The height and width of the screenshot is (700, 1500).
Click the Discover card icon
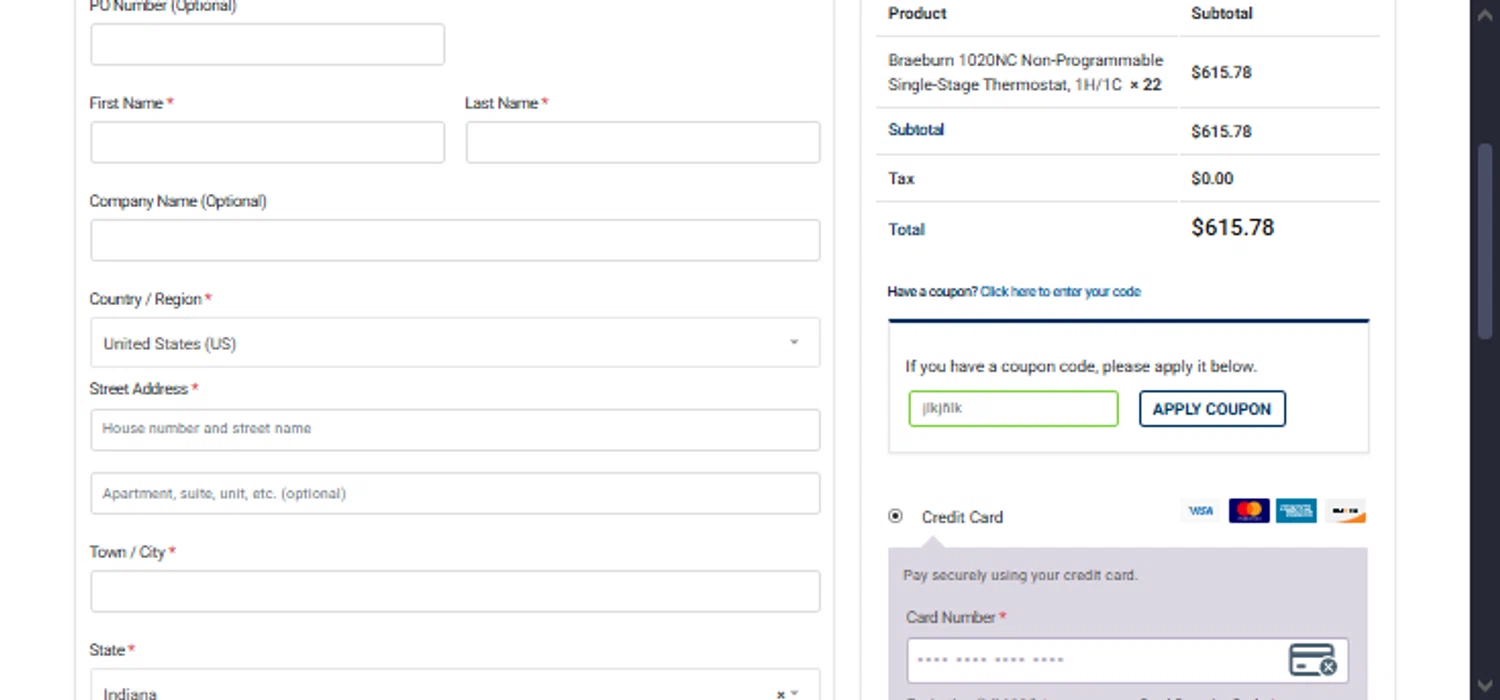pos(1345,511)
